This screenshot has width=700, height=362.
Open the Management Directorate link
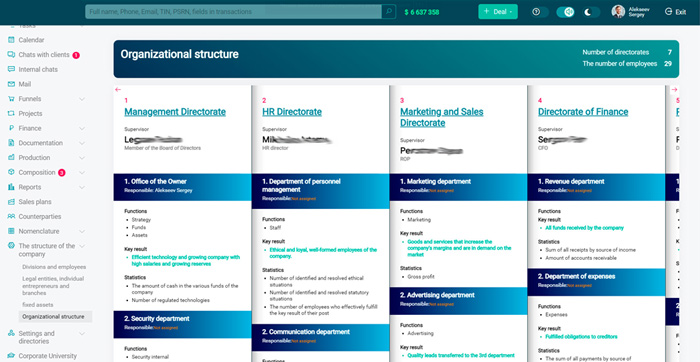point(175,112)
